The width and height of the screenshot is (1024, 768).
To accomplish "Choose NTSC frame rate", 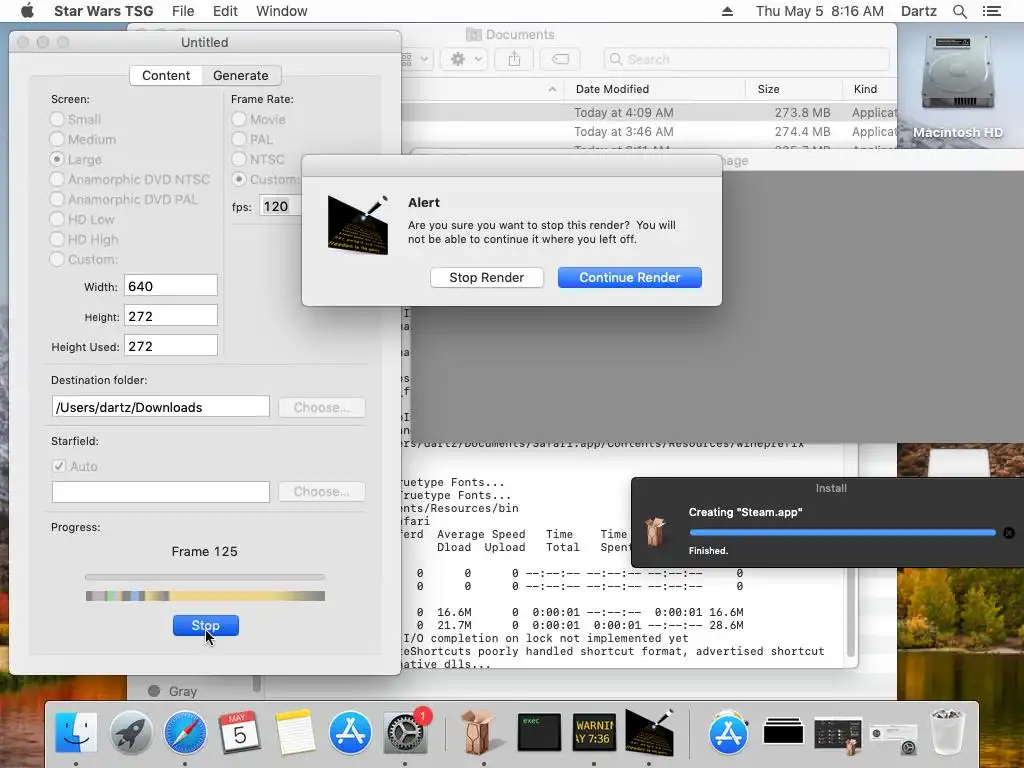I will pyautogui.click(x=239, y=159).
